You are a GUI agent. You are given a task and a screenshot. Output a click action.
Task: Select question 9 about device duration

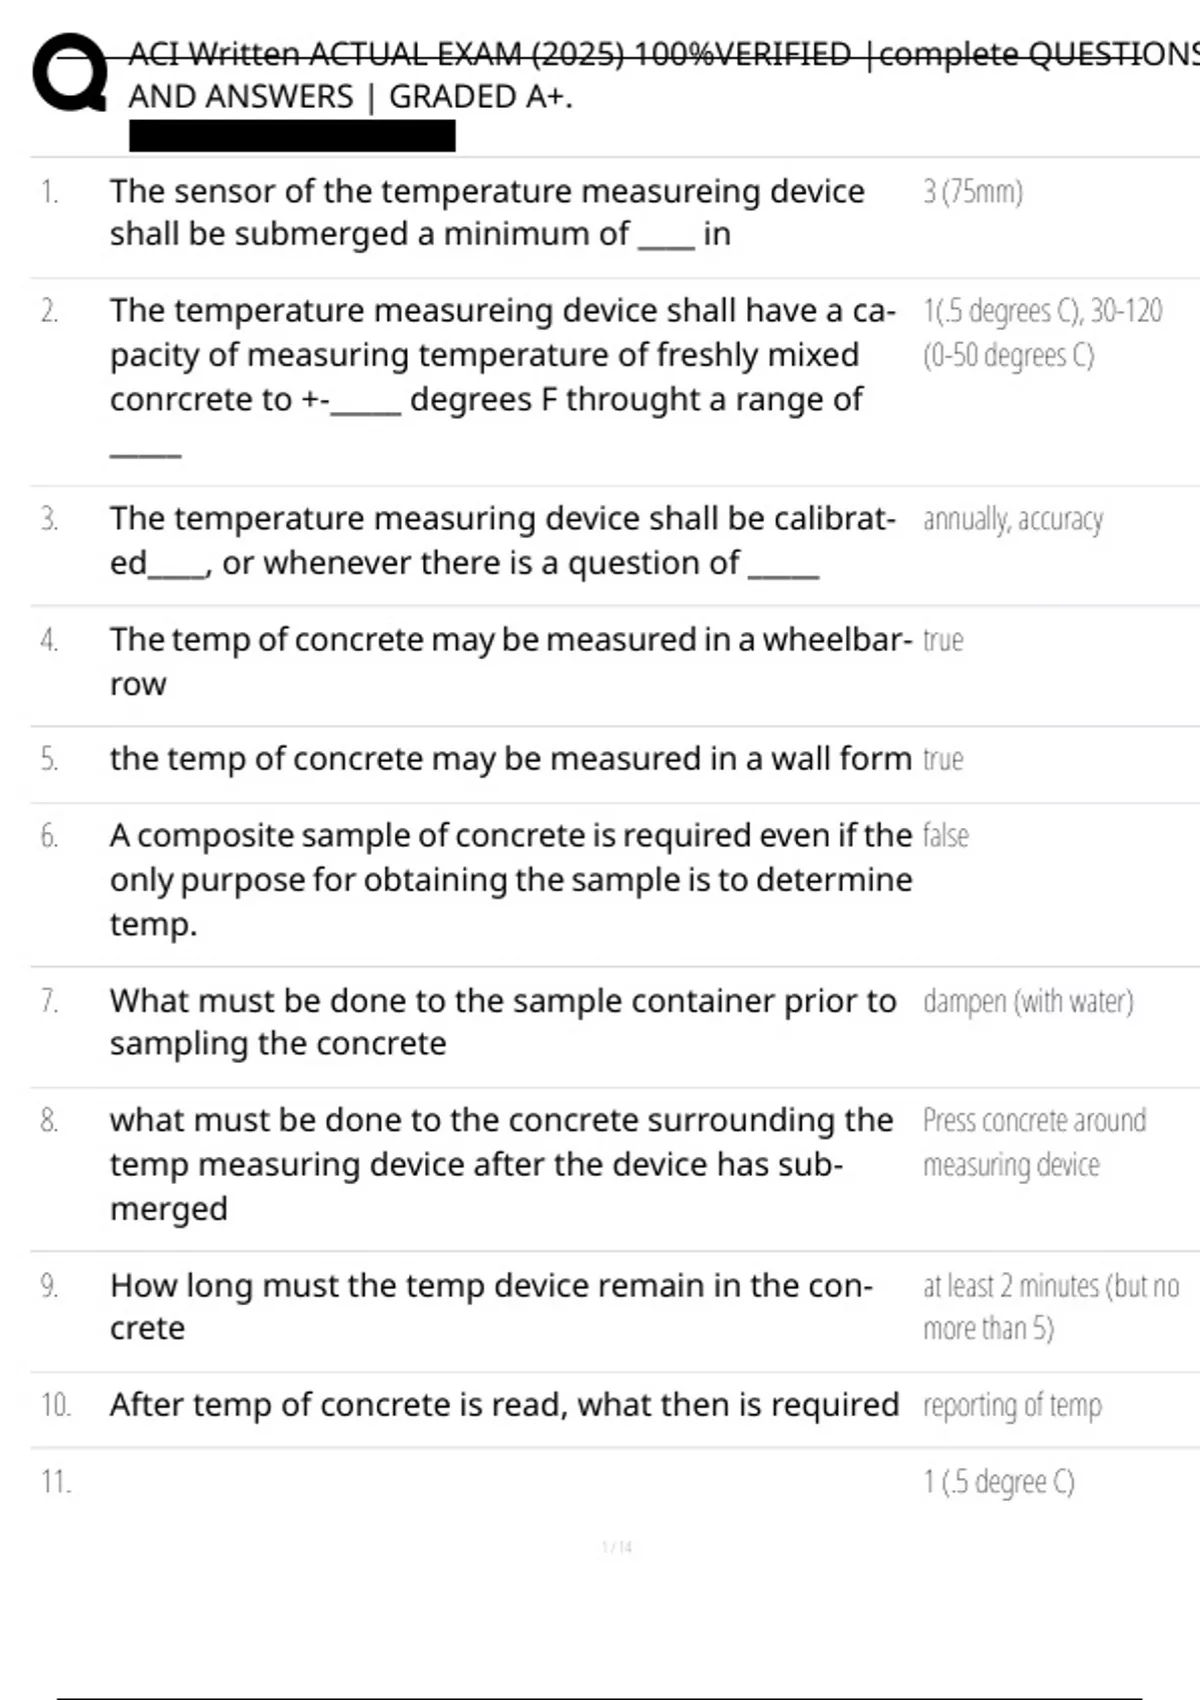click(x=490, y=1306)
